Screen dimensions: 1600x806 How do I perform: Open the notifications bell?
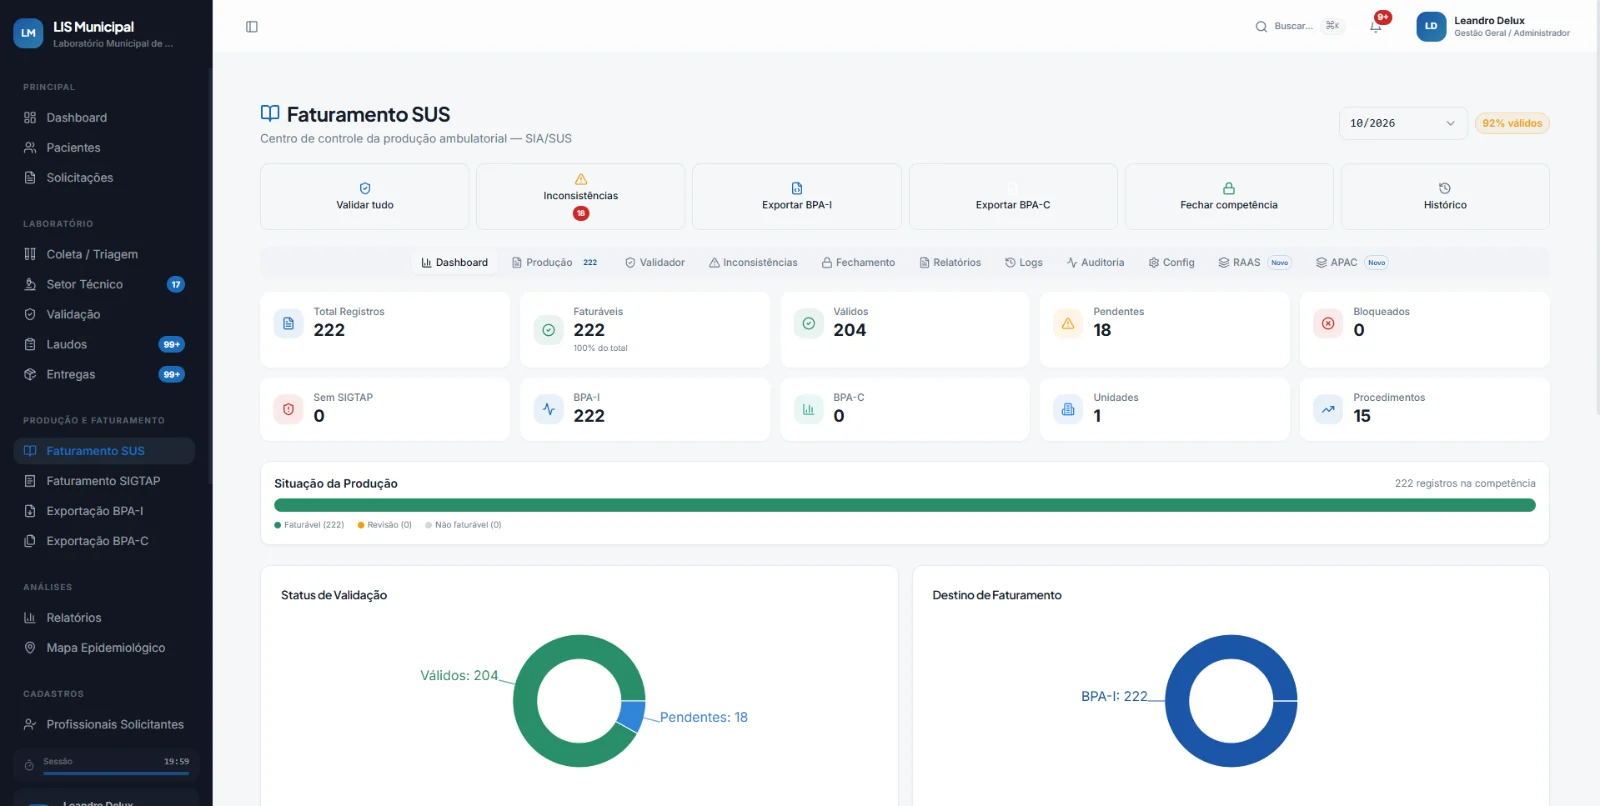click(x=1376, y=26)
